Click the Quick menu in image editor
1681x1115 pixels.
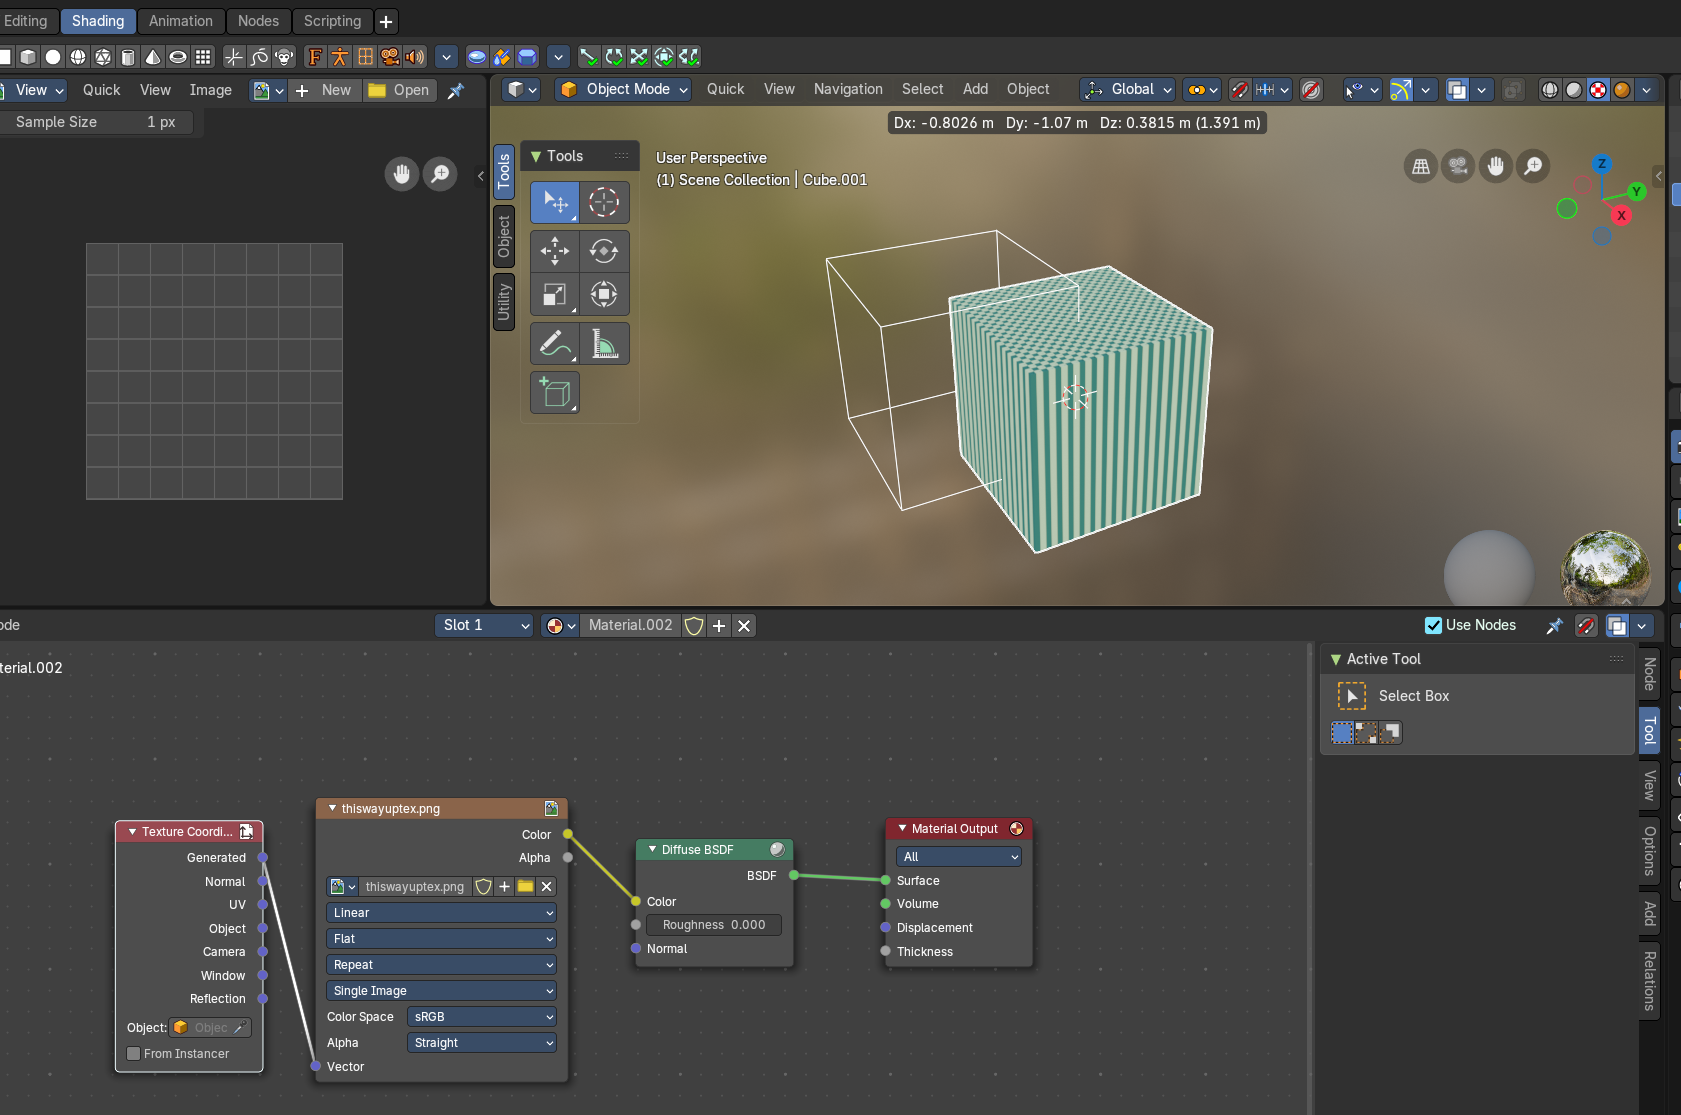pos(101,90)
